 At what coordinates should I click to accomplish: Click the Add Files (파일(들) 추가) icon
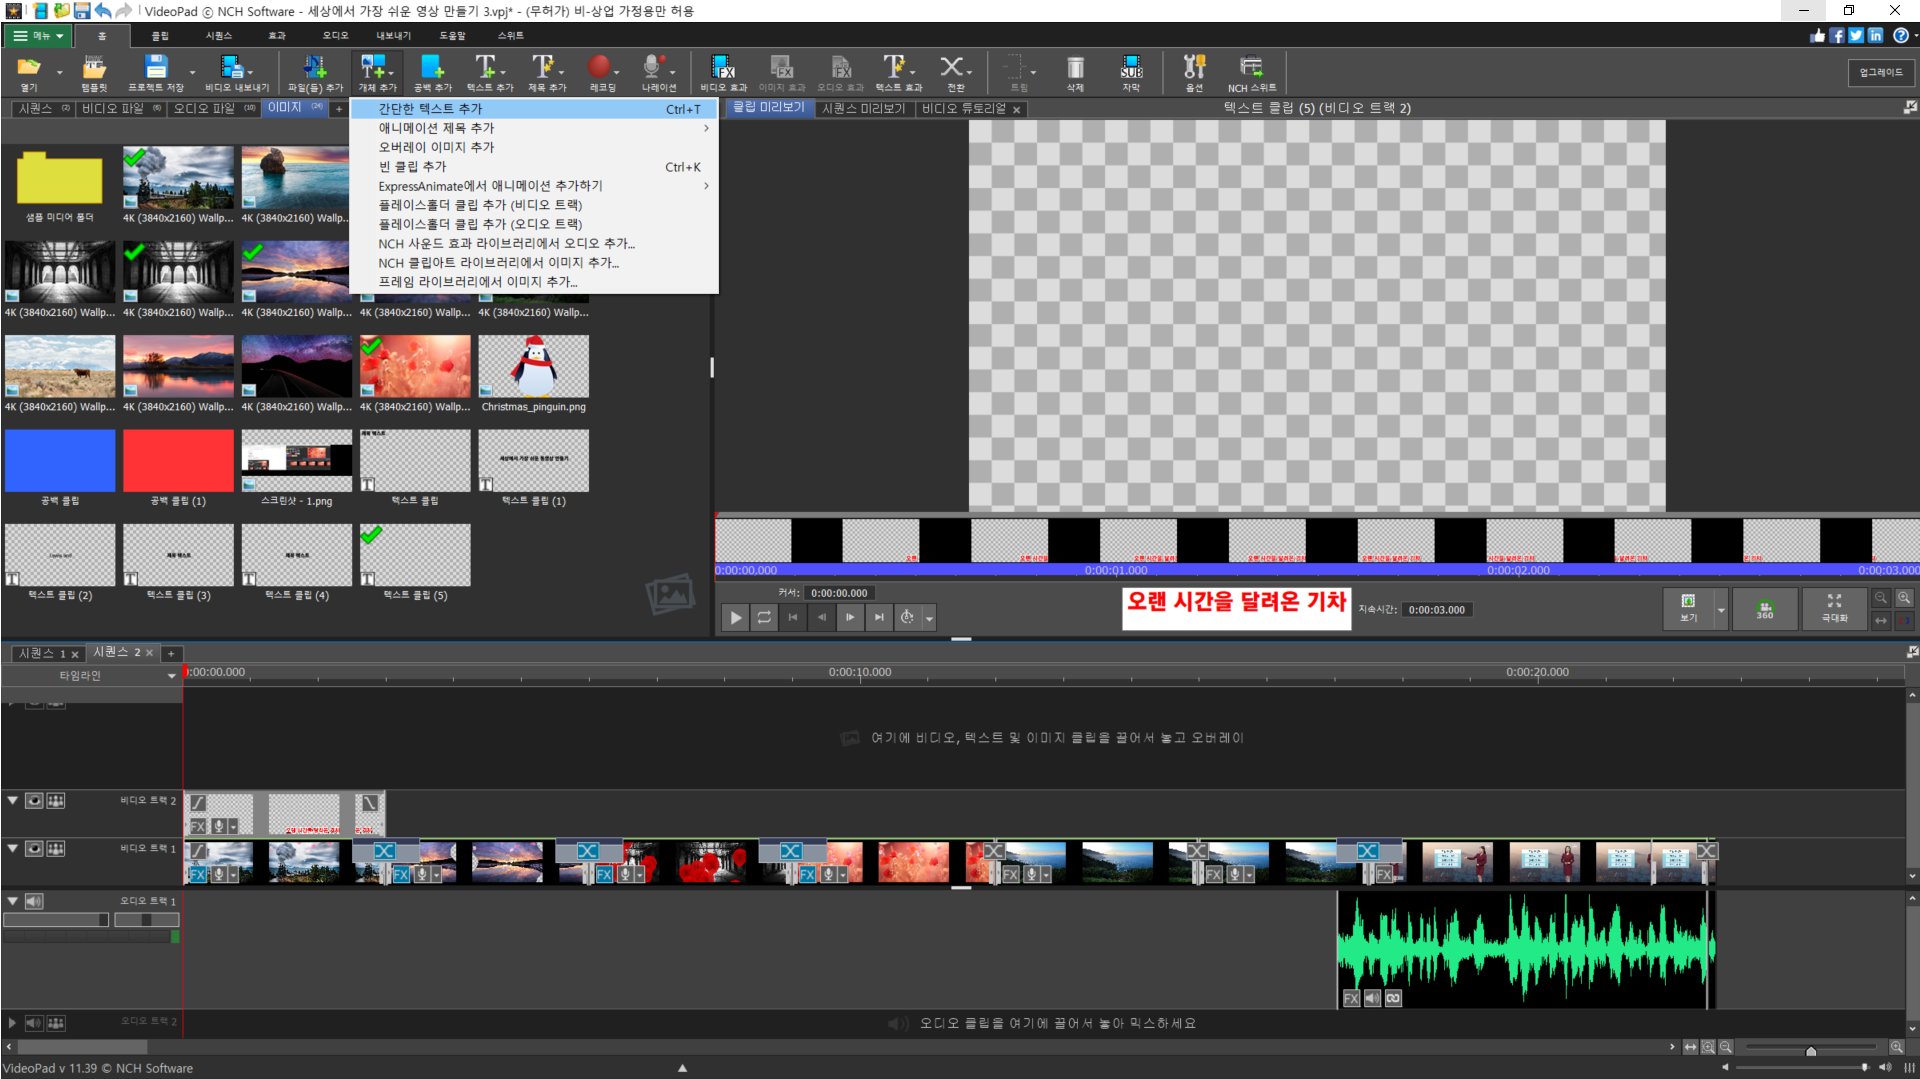click(x=315, y=68)
